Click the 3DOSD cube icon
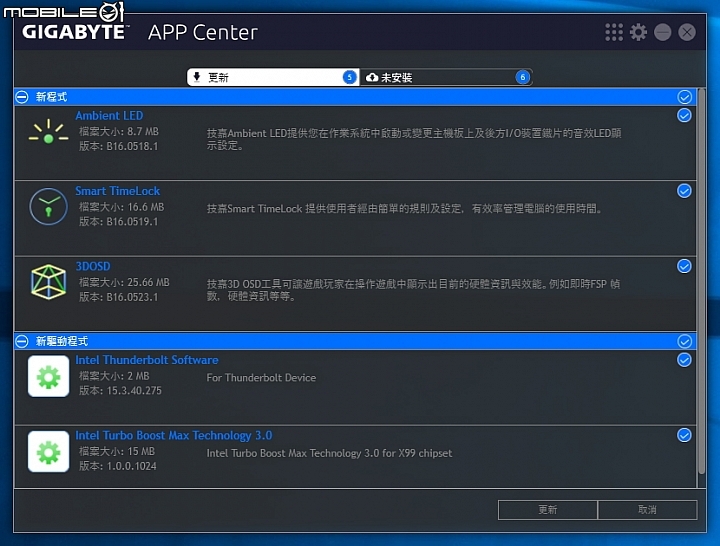The image size is (720, 546). pyautogui.click(x=48, y=281)
